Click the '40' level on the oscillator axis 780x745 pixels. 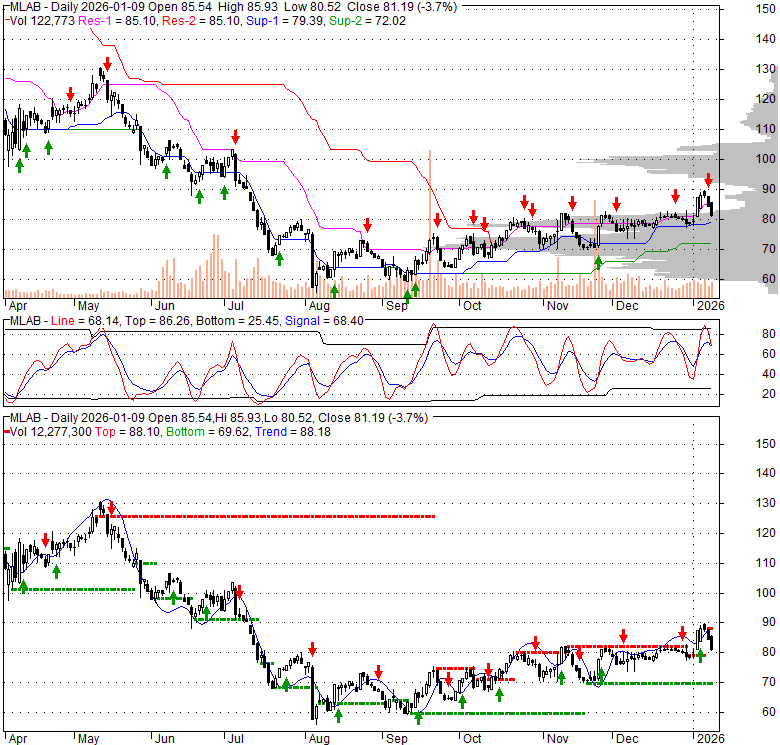tap(769, 373)
